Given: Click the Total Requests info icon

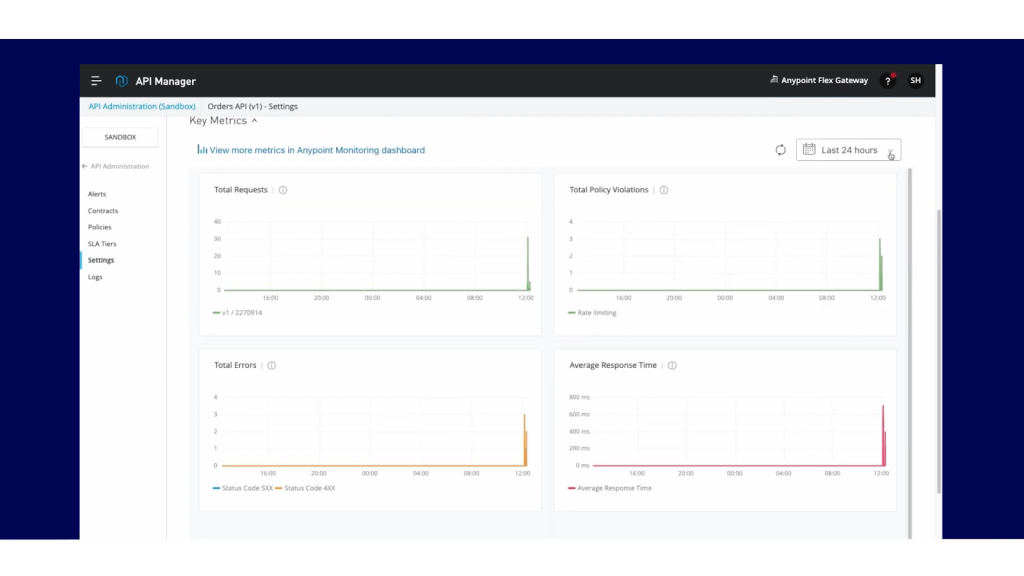Looking at the screenshot, I should [283, 190].
